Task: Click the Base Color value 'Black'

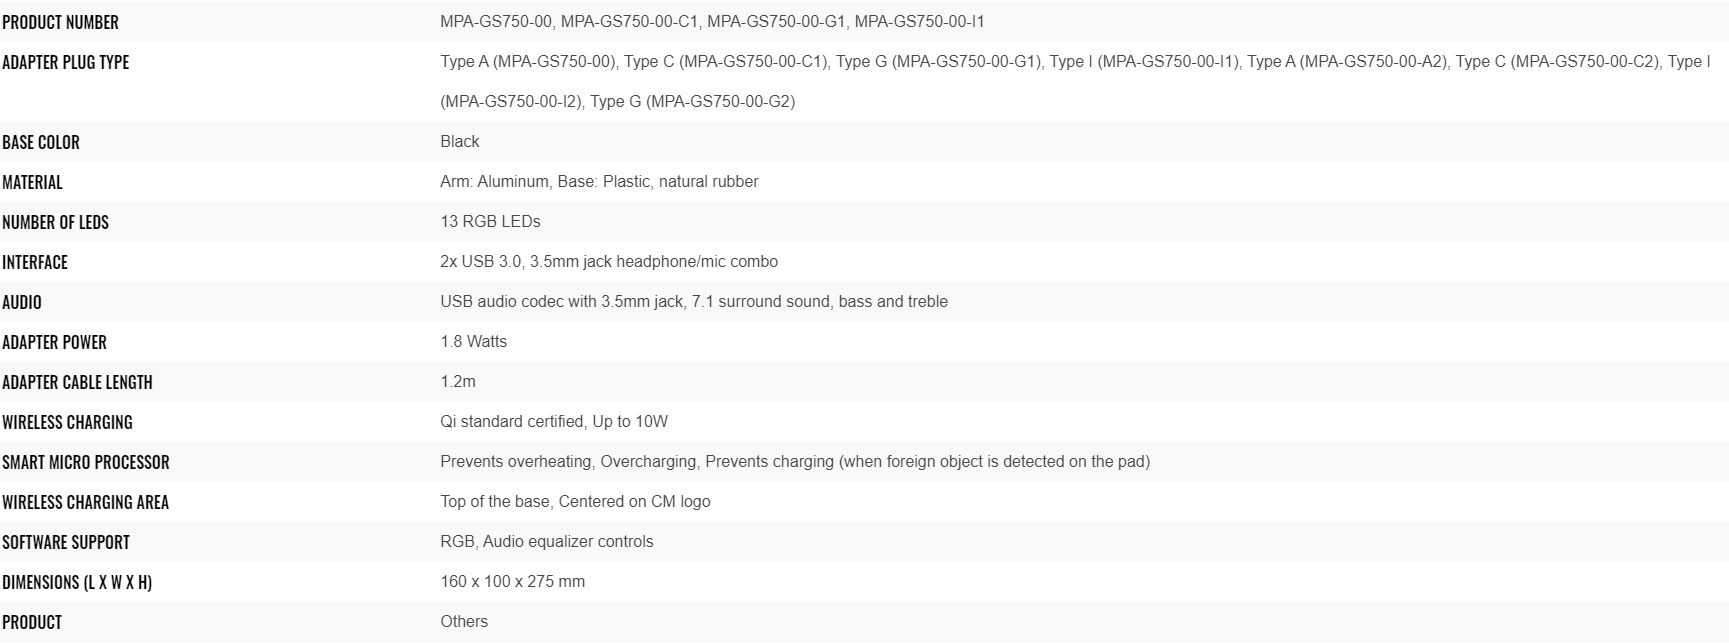Action: tap(459, 142)
